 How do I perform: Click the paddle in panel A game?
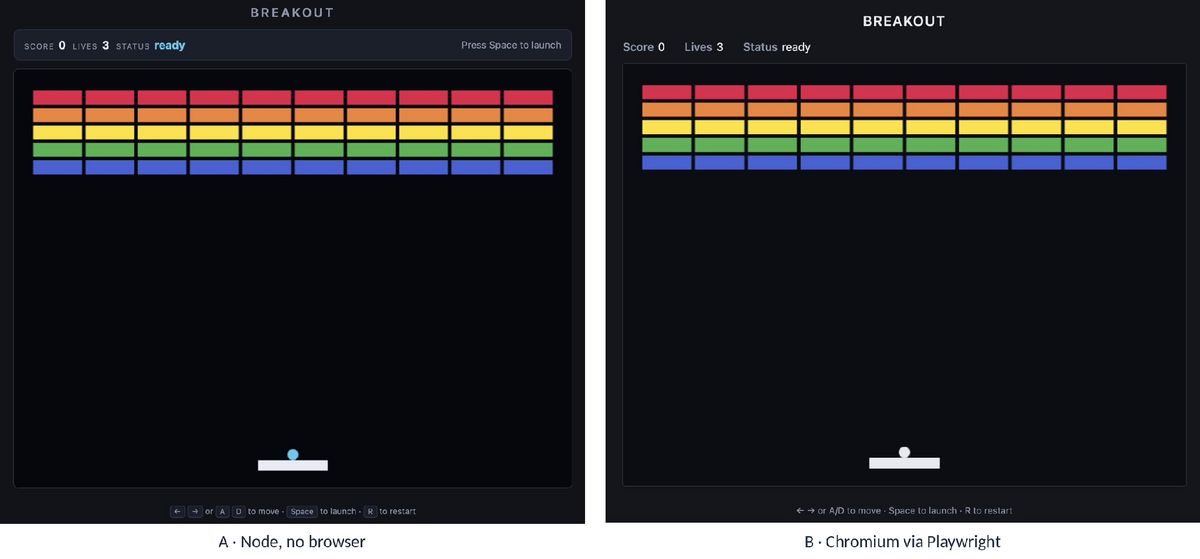coord(293,465)
